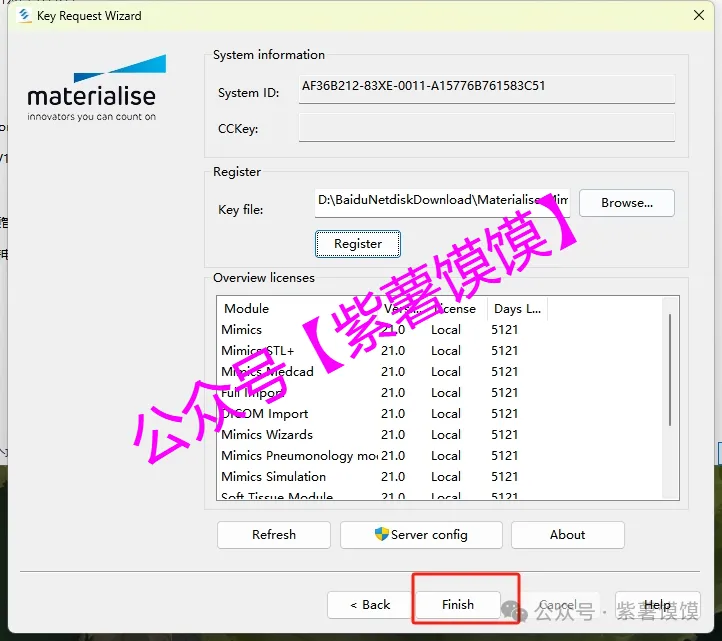Go back with the < Back button

369,605
